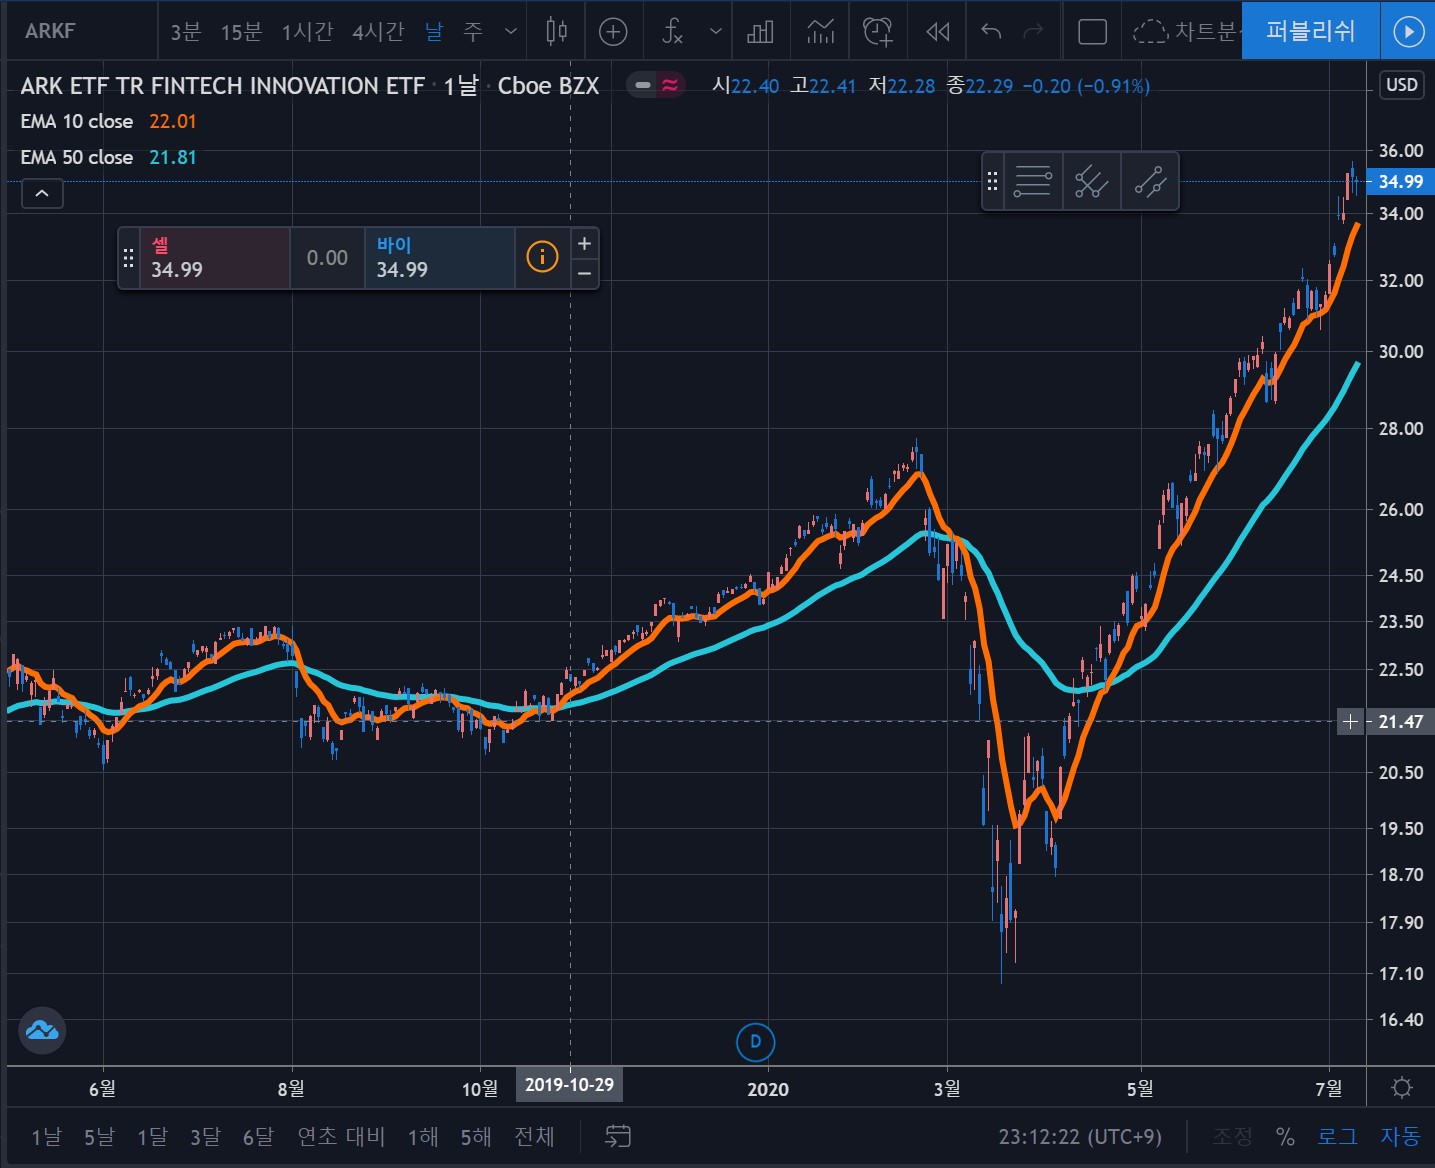Select the 3분 timeframe
This screenshot has height=1168, width=1435.
pos(185,32)
